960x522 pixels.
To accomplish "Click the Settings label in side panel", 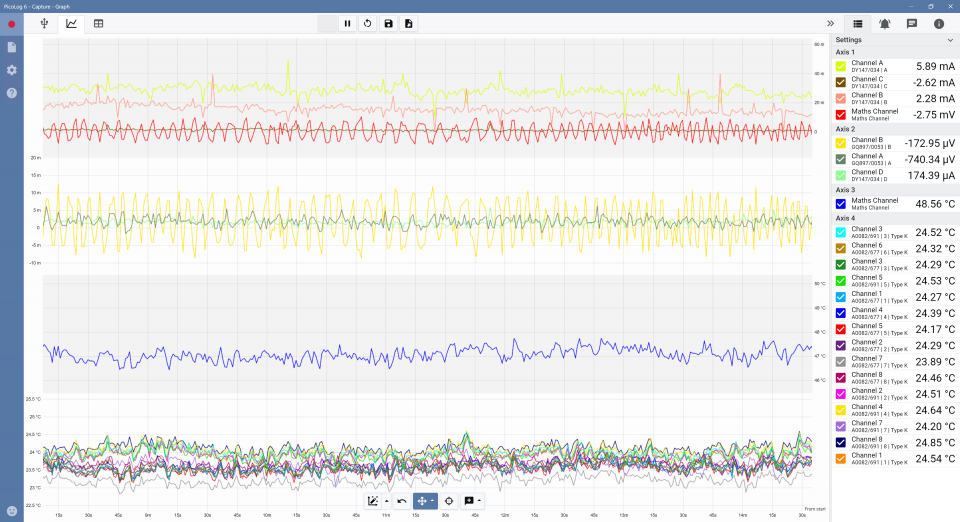I will coord(849,40).
